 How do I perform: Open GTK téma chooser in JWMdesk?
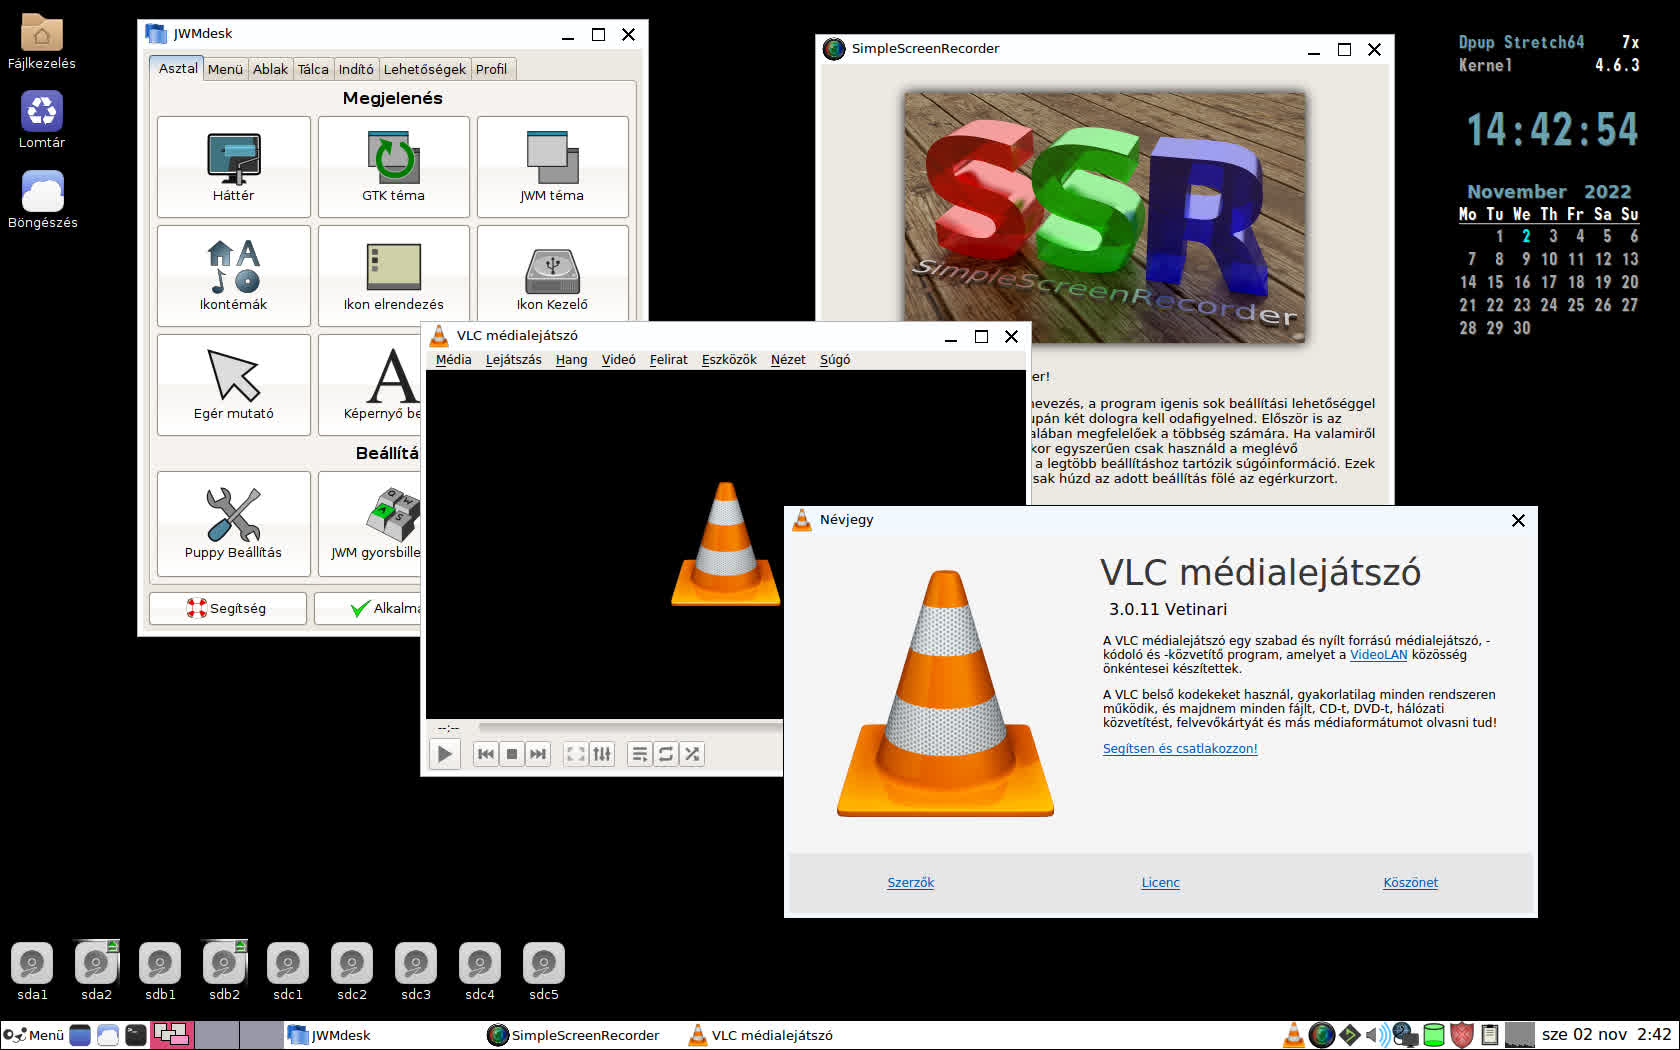click(393, 166)
